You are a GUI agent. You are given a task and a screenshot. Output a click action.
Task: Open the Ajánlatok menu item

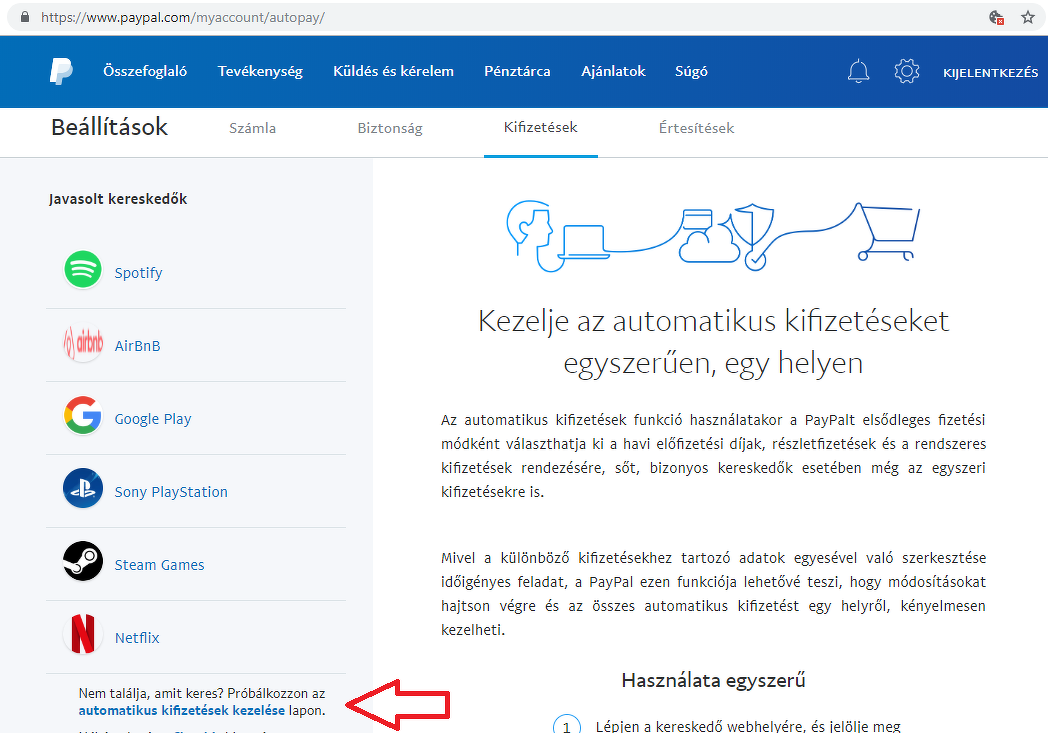pyautogui.click(x=614, y=71)
